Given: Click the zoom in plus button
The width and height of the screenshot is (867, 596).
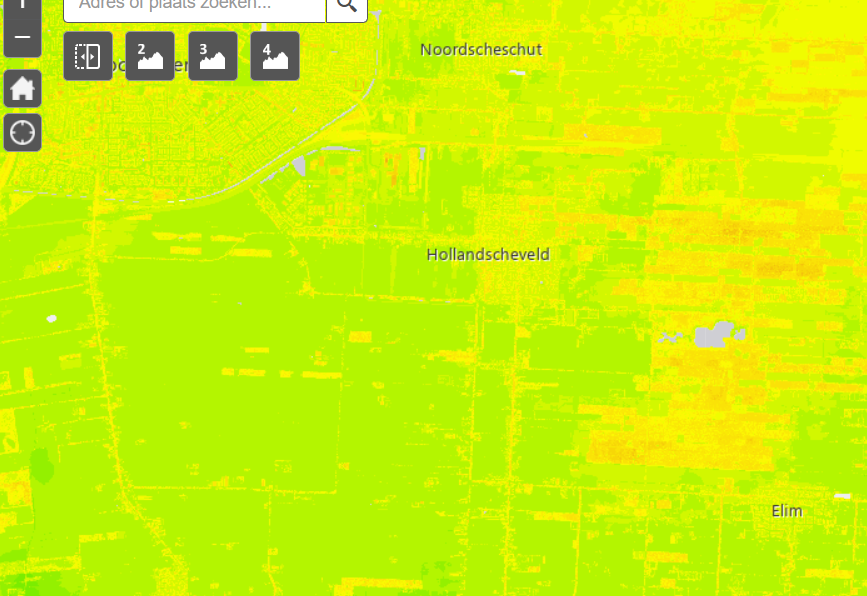Looking at the screenshot, I should click(x=22, y=6).
